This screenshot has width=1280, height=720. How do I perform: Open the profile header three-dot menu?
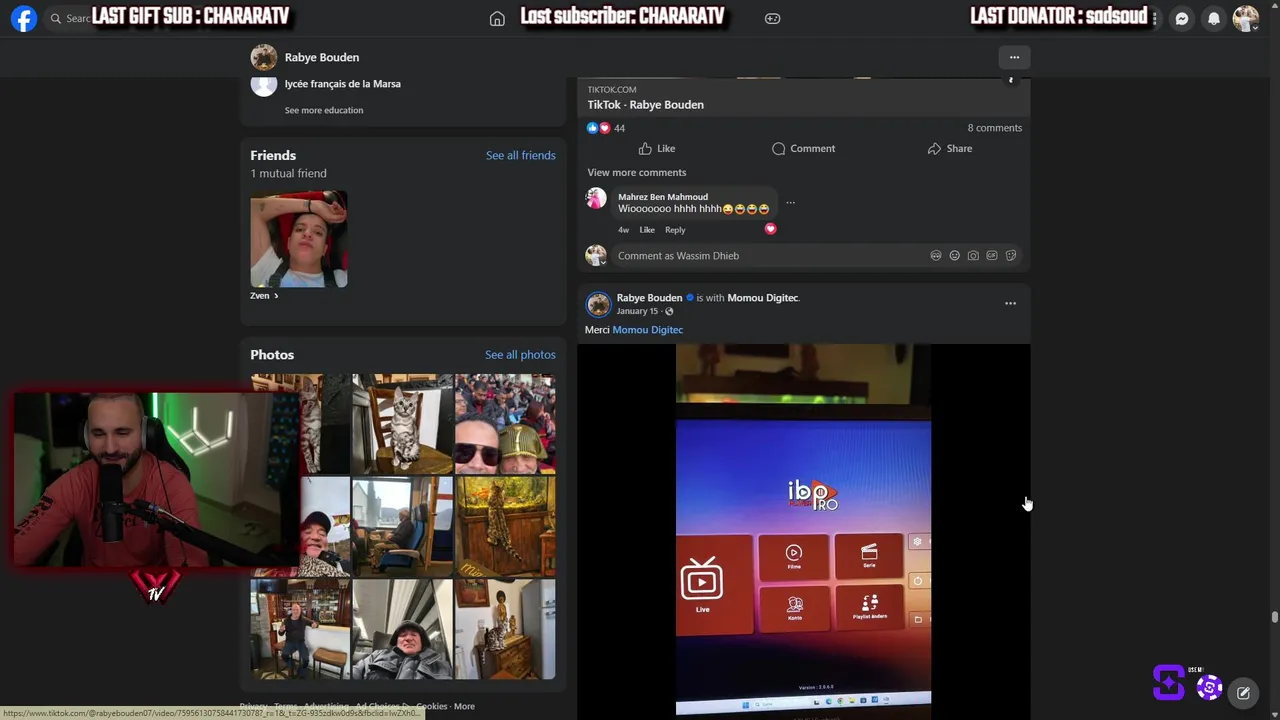(x=1014, y=57)
